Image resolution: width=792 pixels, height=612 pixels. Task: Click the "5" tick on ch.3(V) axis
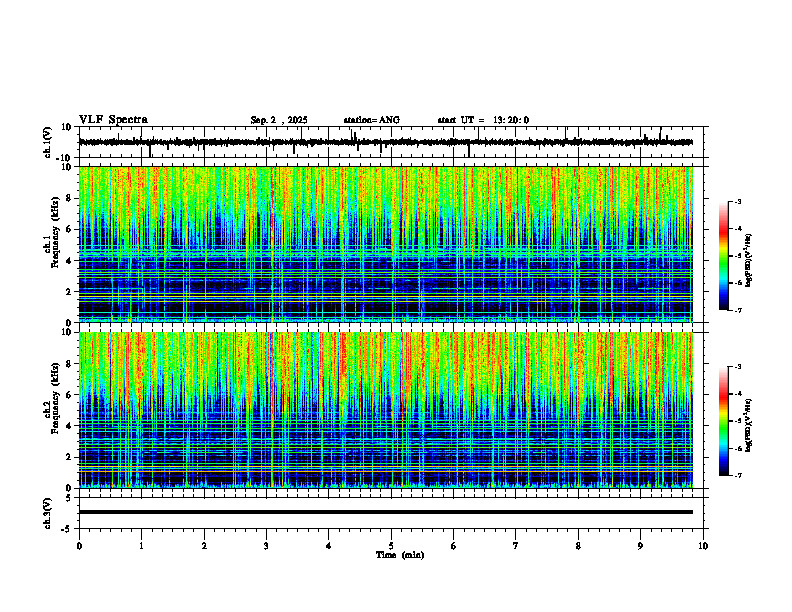pyautogui.click(x=70, y=498)
